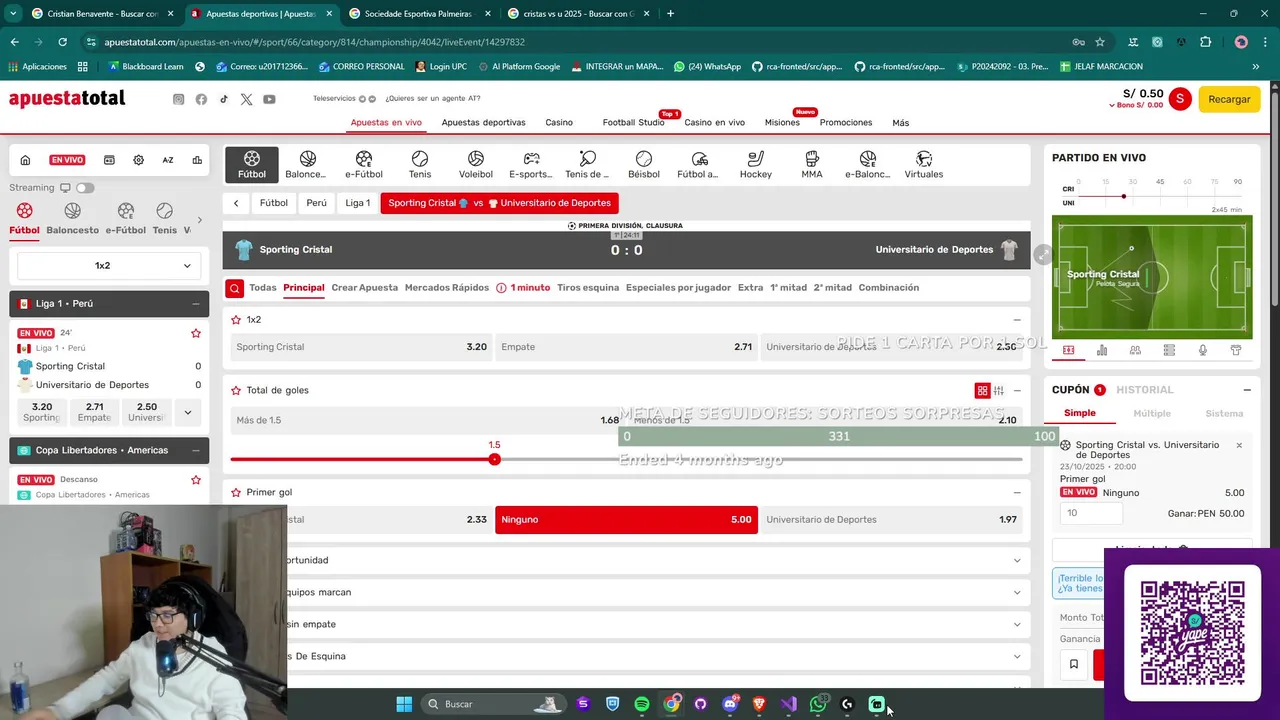The image size is (1280, 720).
Task: Select E-sports sport tile
Action: click(531, 165)
